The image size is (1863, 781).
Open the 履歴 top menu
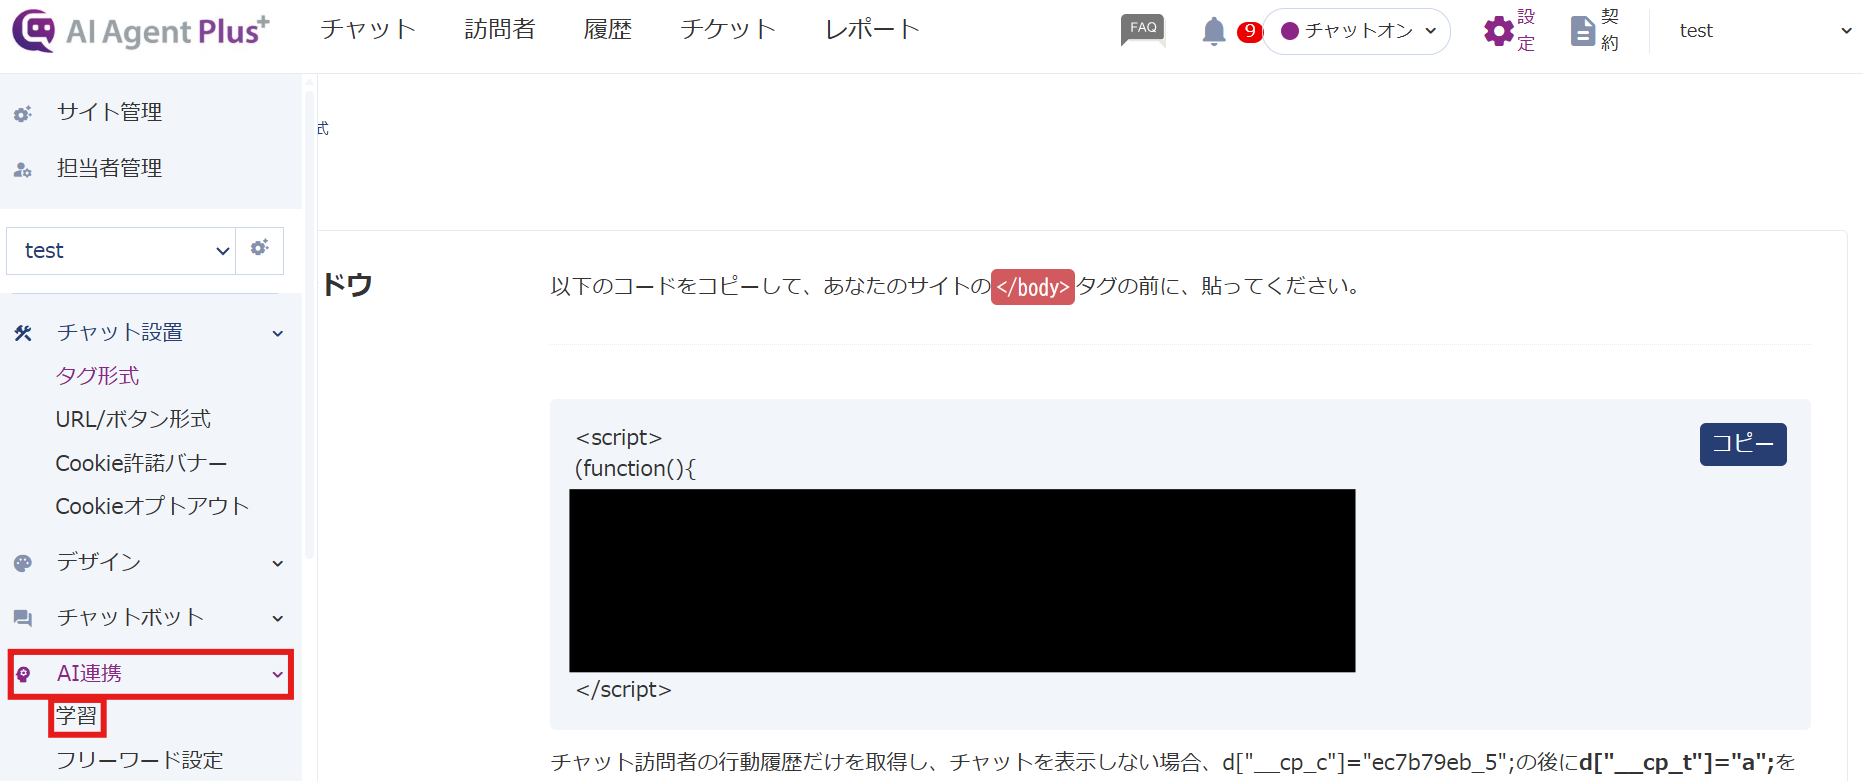pyautogui.click(x=608, y=29)
